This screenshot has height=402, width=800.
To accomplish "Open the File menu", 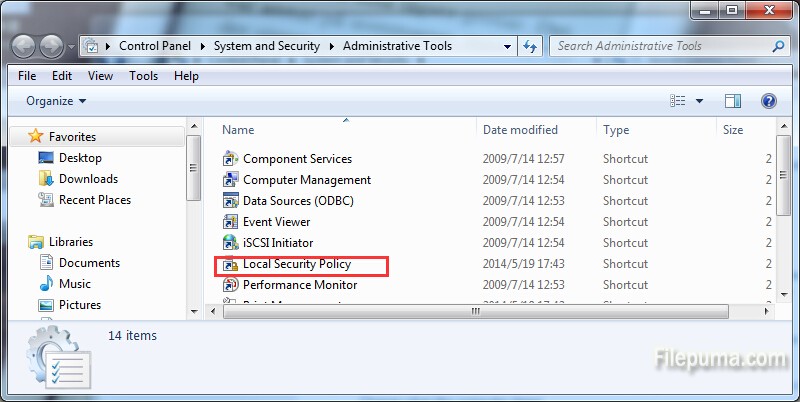I will (27, 75).
